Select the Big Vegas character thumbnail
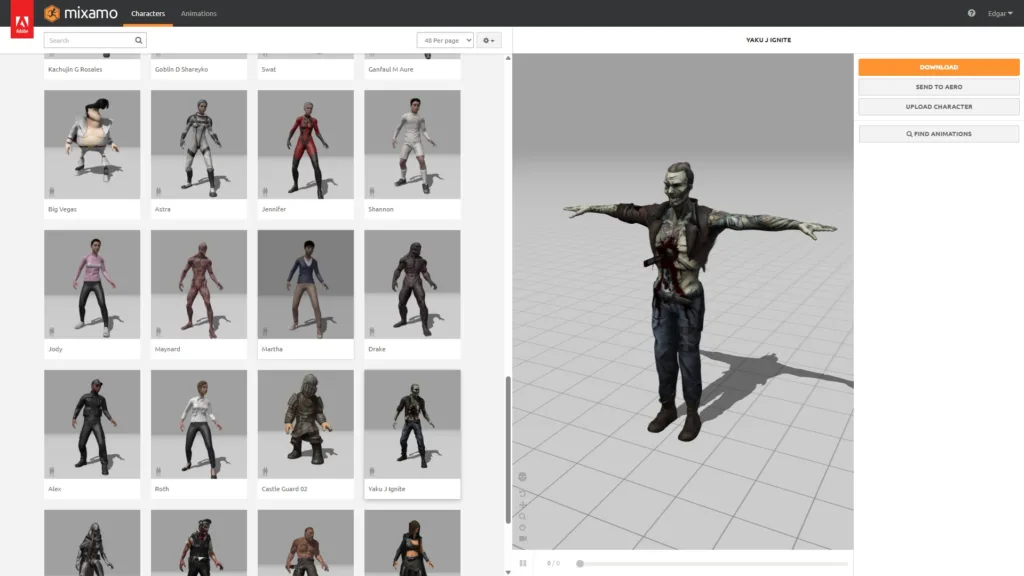This screenshot has height=576, width=1024. pyautogui.click(x=92, y=144)
